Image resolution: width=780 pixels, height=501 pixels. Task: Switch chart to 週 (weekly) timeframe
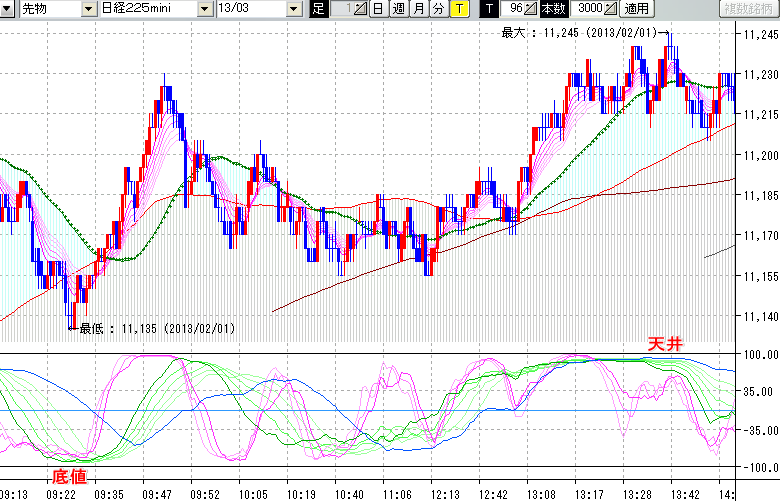pos(397,9)
